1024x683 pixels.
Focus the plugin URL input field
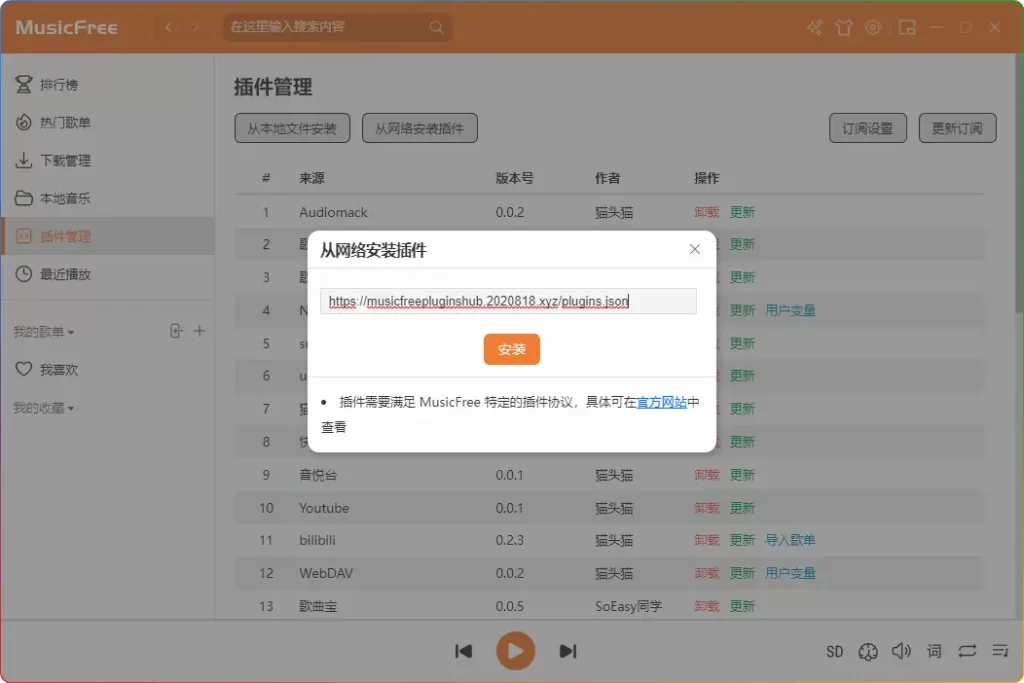click(x=508, y=301)
